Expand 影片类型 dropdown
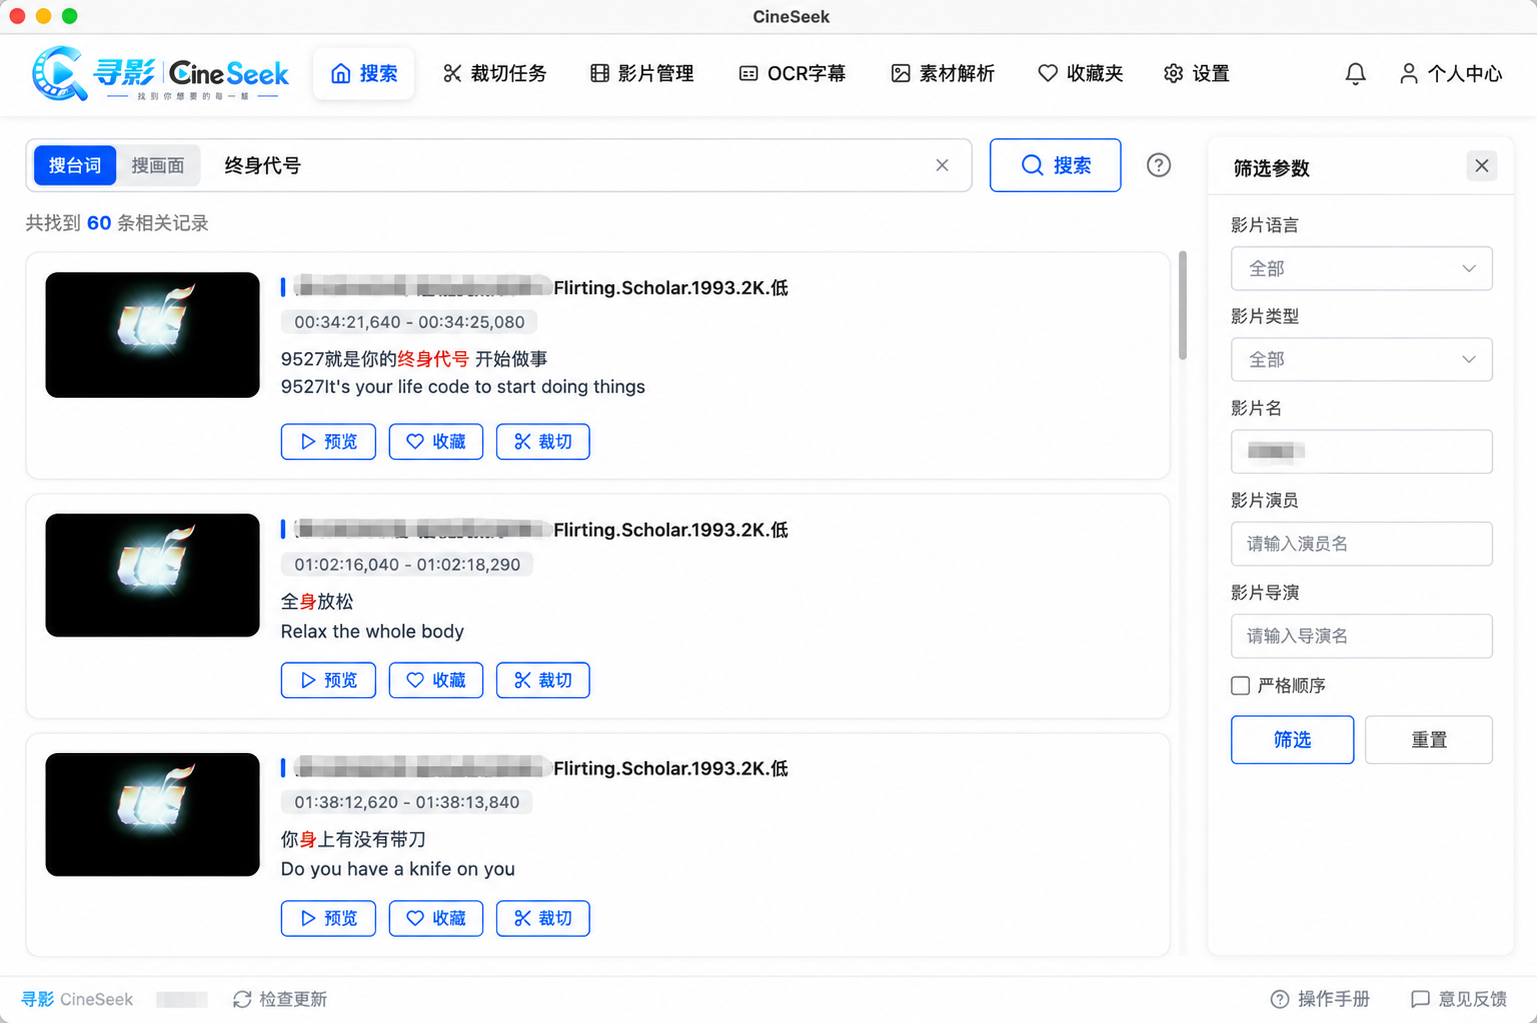Screen dimensions: 1537x1023 click(x=1361, y=359)
